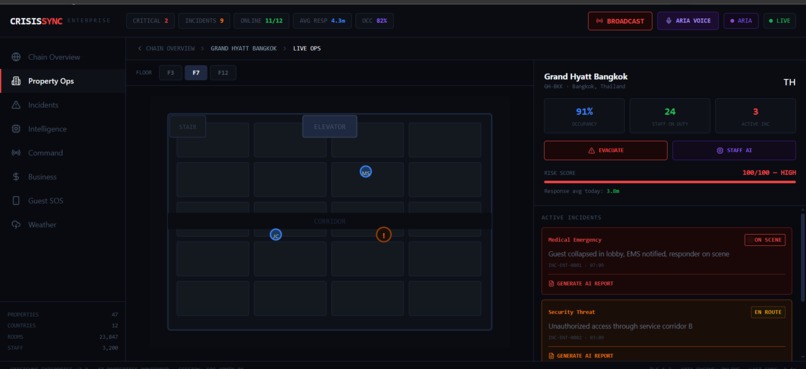
Task: Generate AI report for Security Threat
Action: tap(581, 356)
